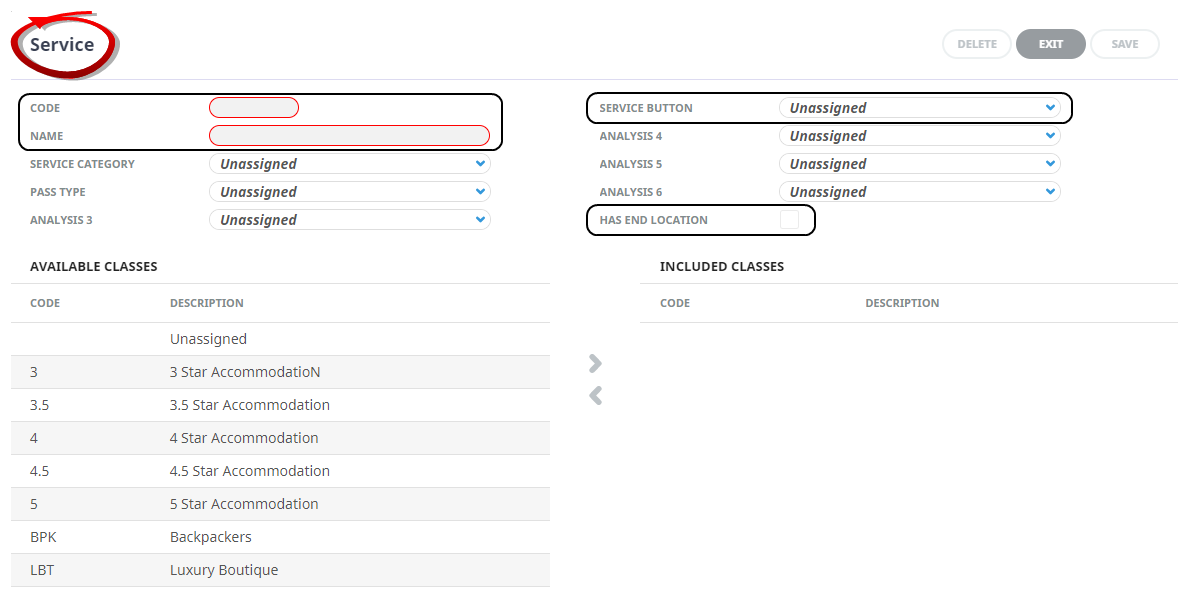Click into the Name text field
The image size is (1178, 614).
(x=349, y=136)
